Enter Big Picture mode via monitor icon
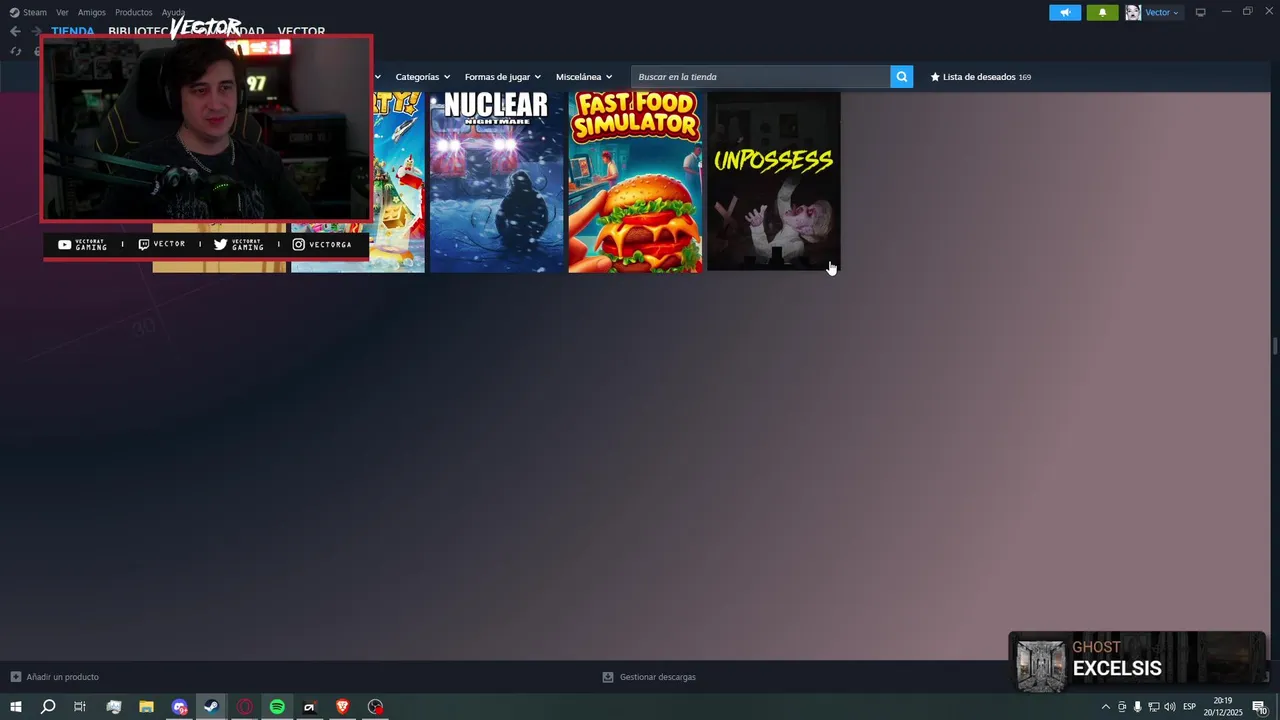 1201,12
